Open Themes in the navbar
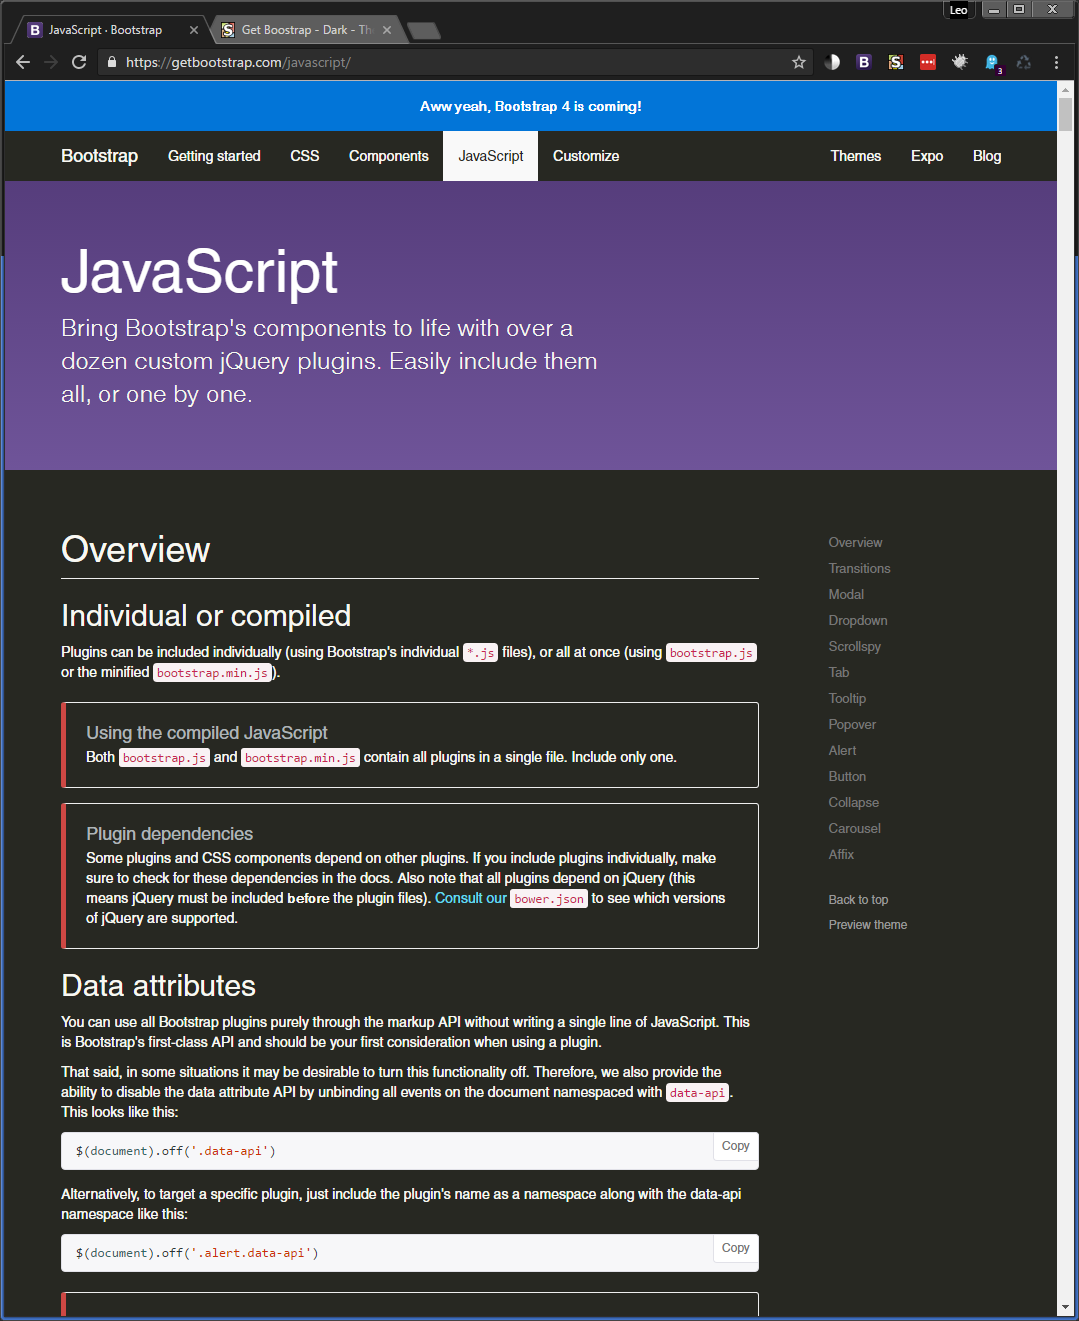The width and height of the screenshot is (1079, 1321). [x=856, y=156]
